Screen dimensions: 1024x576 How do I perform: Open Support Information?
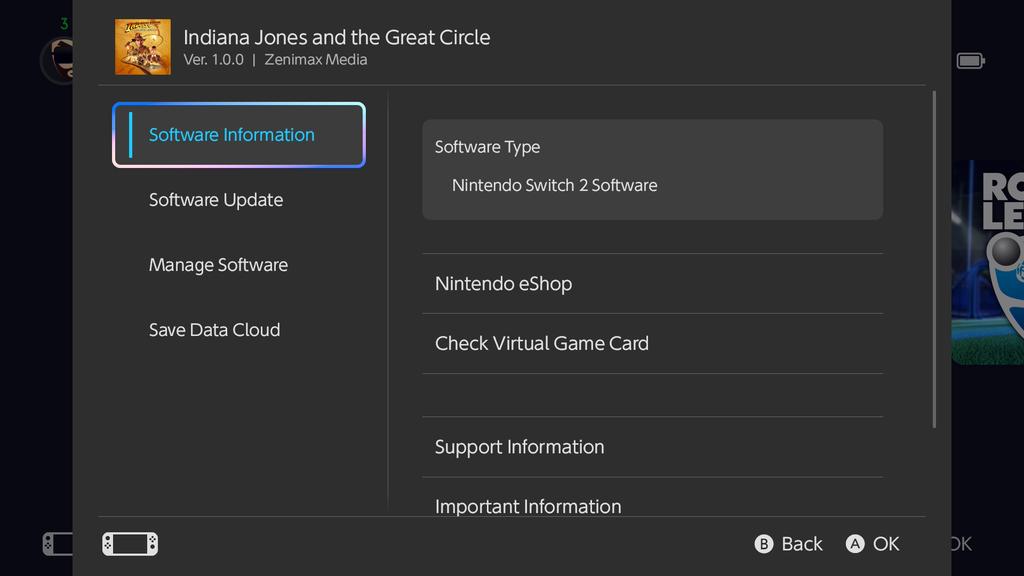tap(652, 447)
